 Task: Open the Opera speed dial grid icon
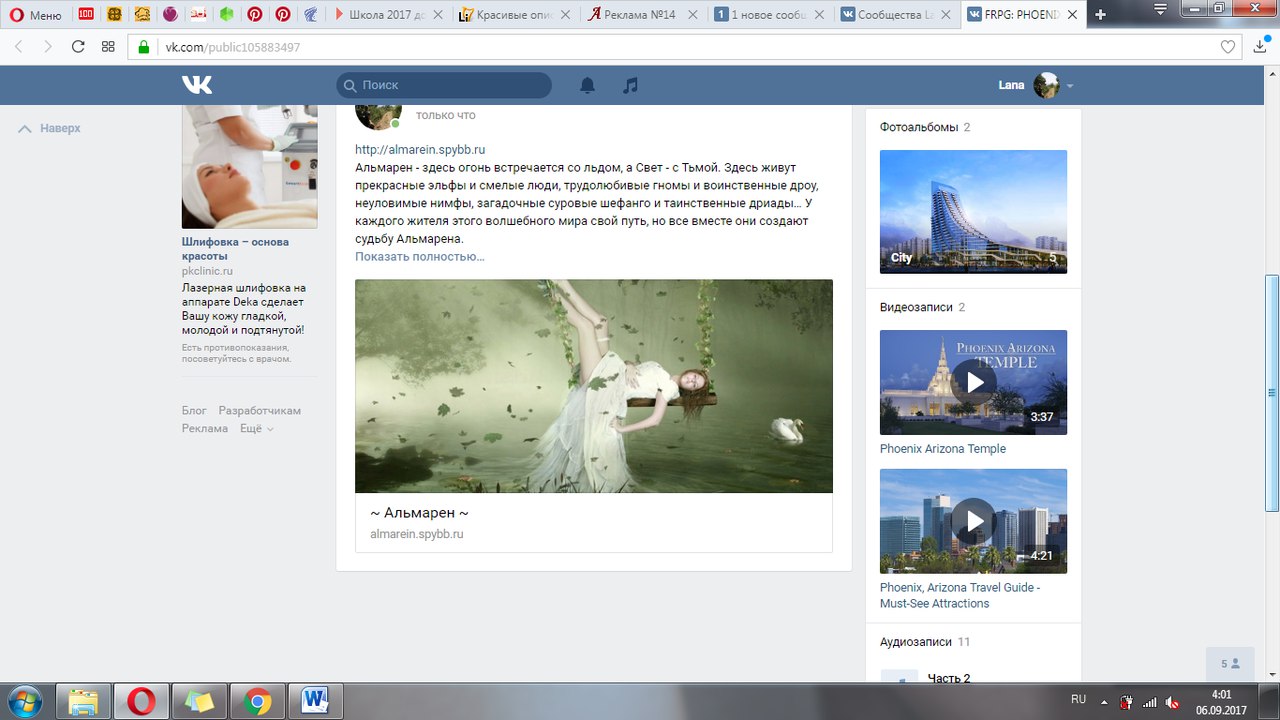click(x=108, y=47)
